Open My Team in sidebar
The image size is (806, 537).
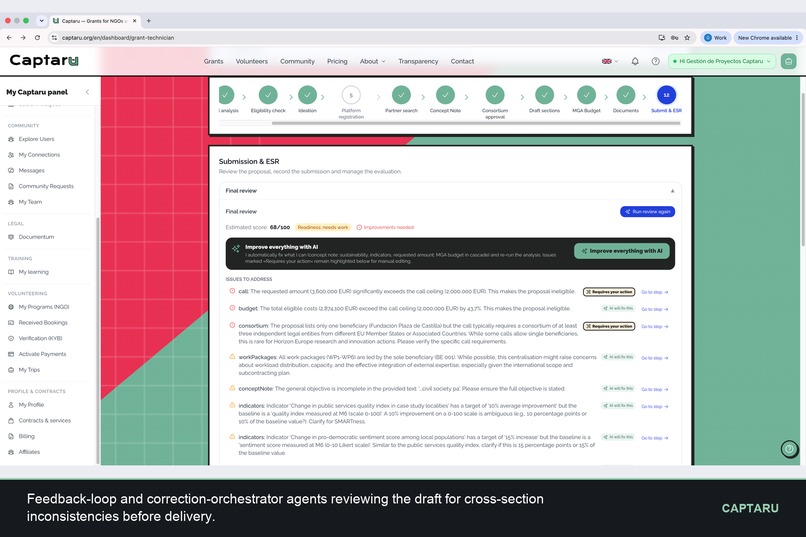pos(30,202)
